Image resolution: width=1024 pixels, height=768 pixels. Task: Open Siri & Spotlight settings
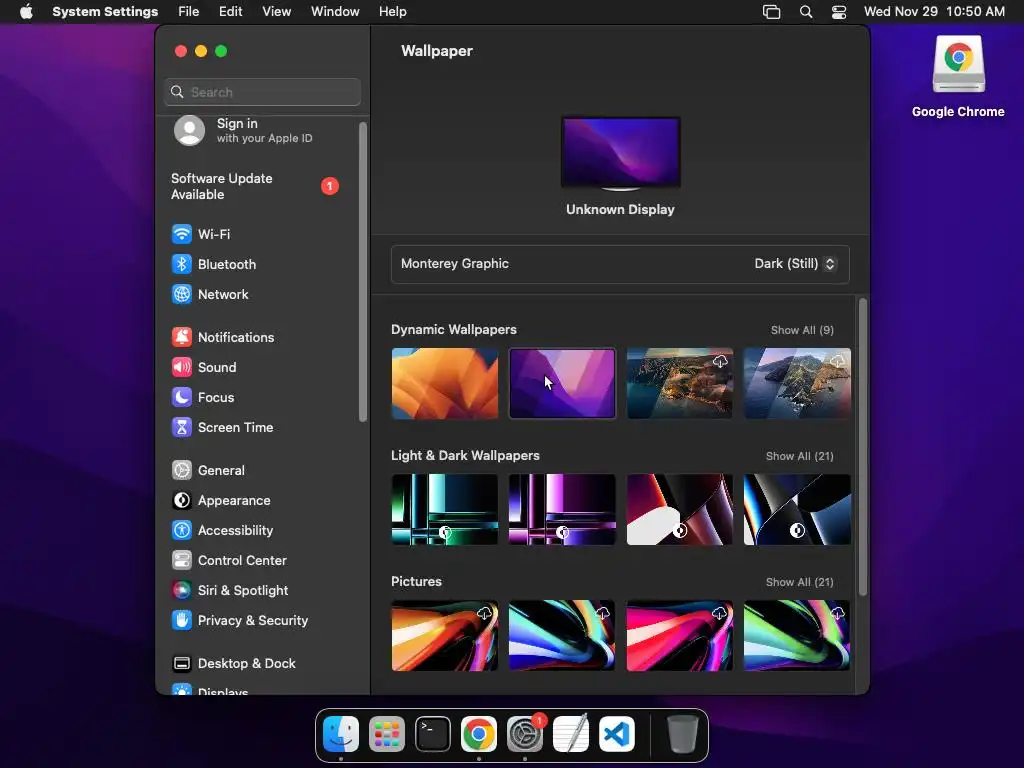(x=229, y=590)
